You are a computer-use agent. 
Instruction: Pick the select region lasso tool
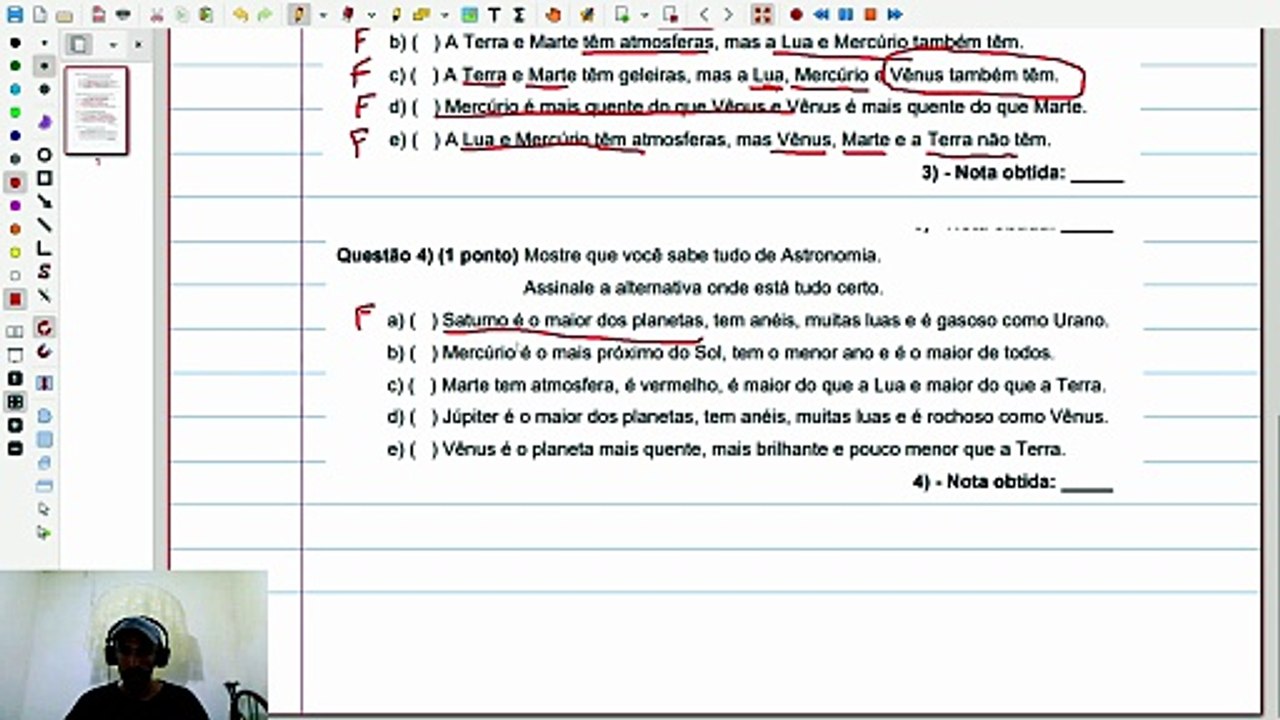click(x=45, y=415)
